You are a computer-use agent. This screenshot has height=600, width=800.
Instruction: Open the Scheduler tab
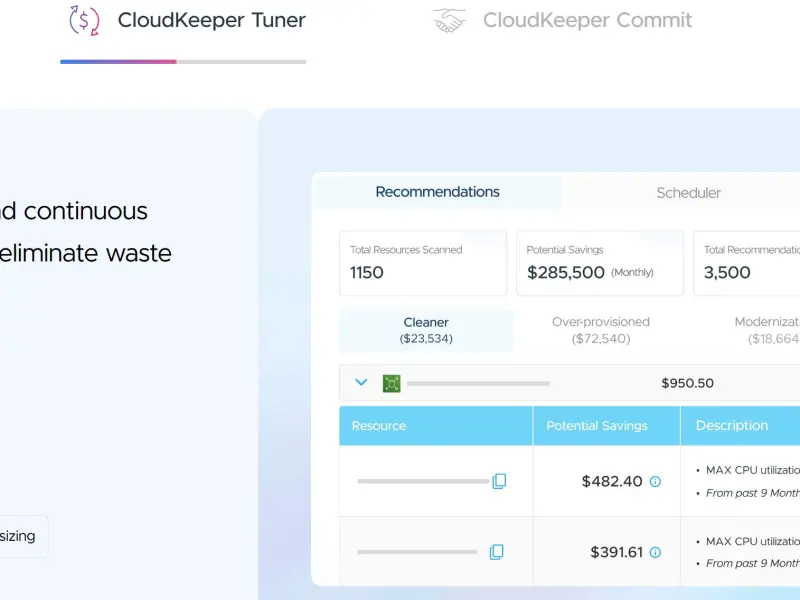pos(688,193)
